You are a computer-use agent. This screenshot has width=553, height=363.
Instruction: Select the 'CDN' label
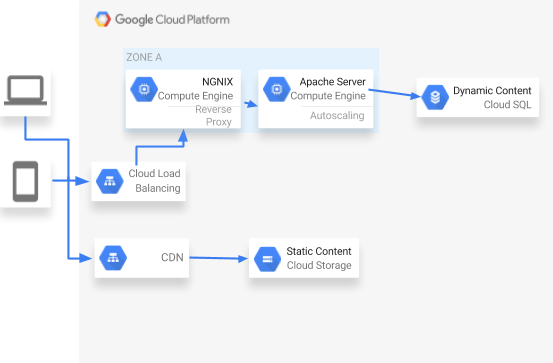click(172, 258)
